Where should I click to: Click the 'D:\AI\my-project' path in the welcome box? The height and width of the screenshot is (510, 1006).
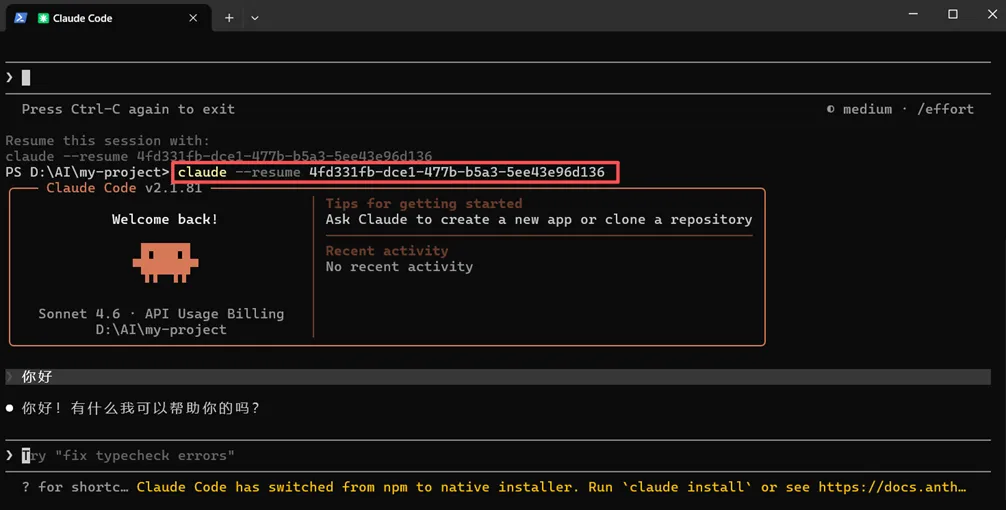point(161,330)
